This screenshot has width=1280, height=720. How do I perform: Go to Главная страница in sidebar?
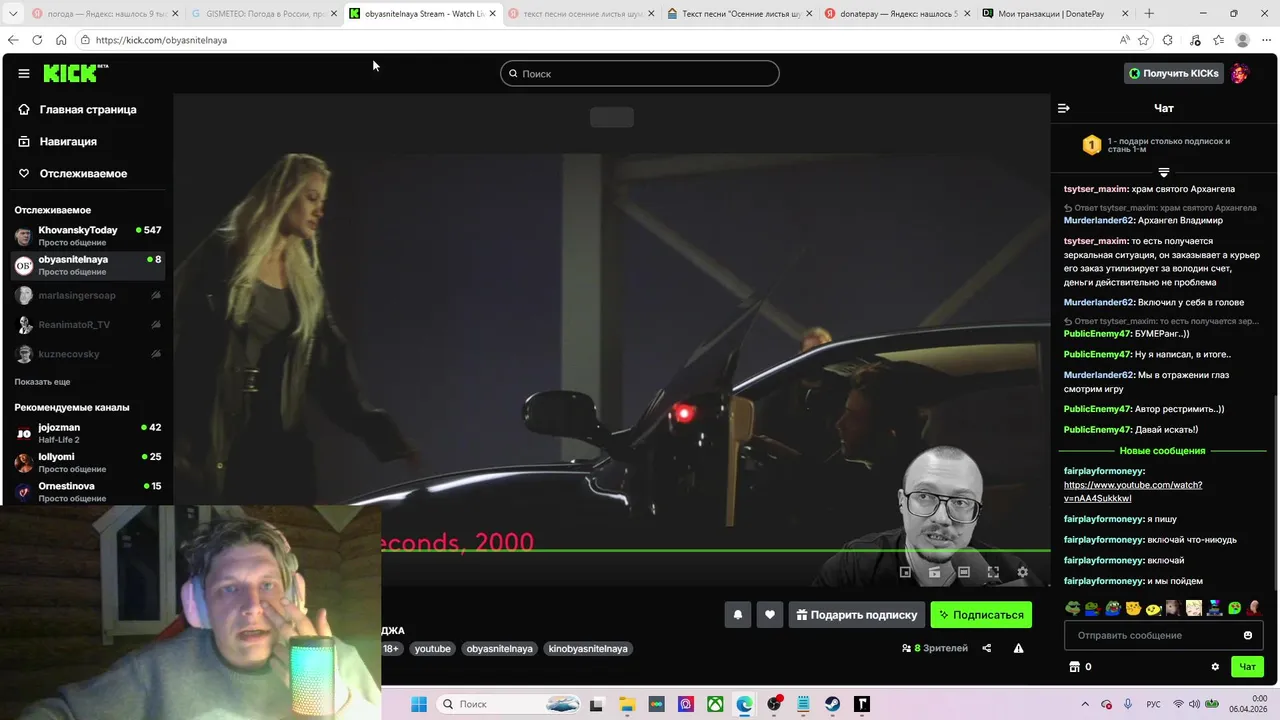pyautogui.click(x=86, y=109)
